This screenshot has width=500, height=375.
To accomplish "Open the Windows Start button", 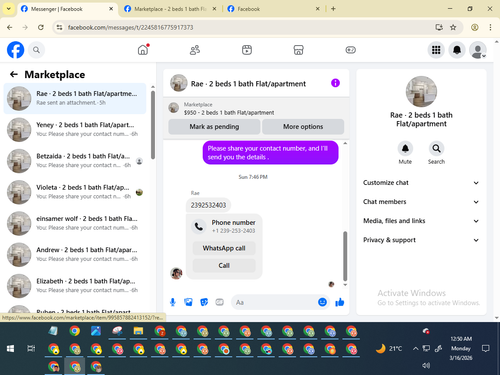I will pyautogui.click(x=10, y=349).
